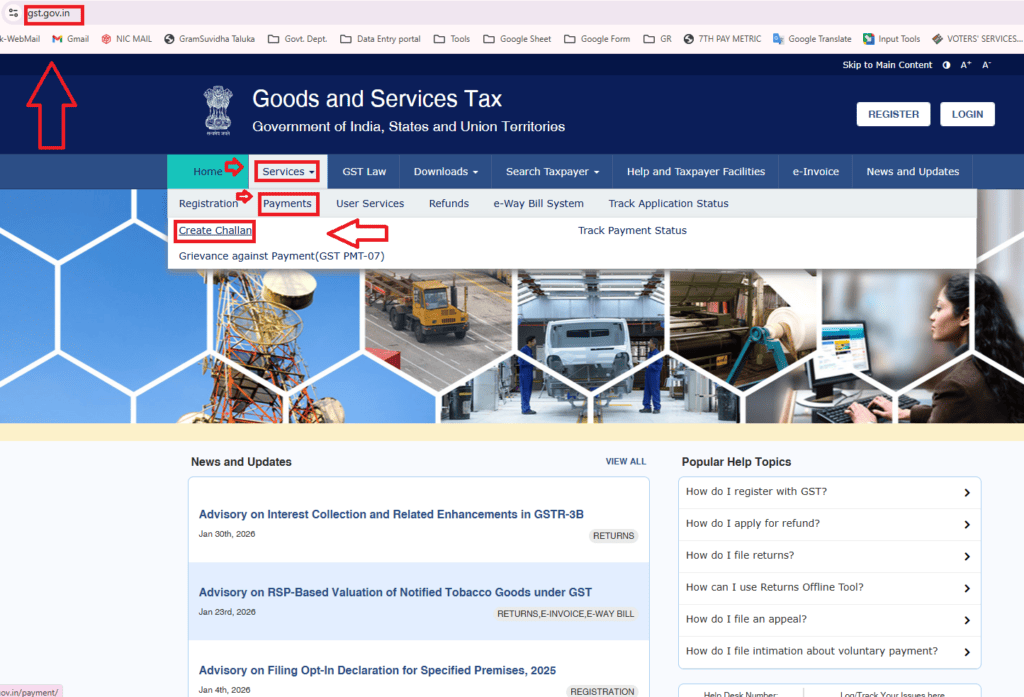Screen dimensions: 1024x697
Task: Open the 7TH PAY METRIC bookmark
Action: (x=722, y=39)
